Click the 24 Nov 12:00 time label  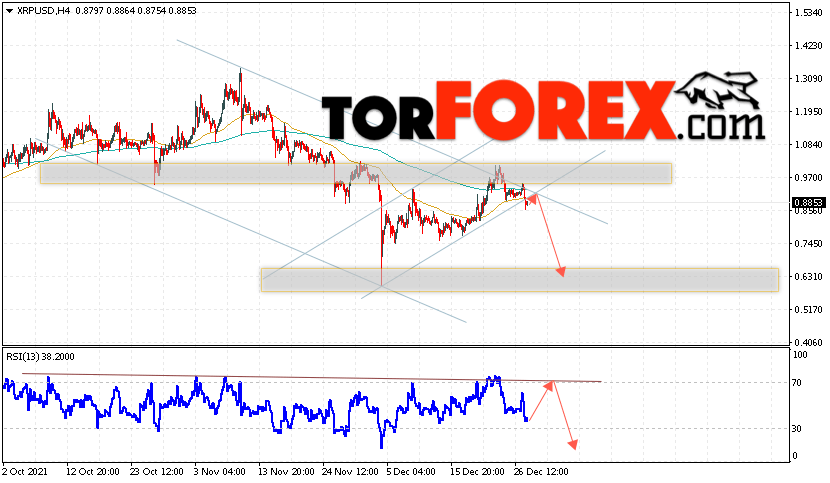point(349,471)
